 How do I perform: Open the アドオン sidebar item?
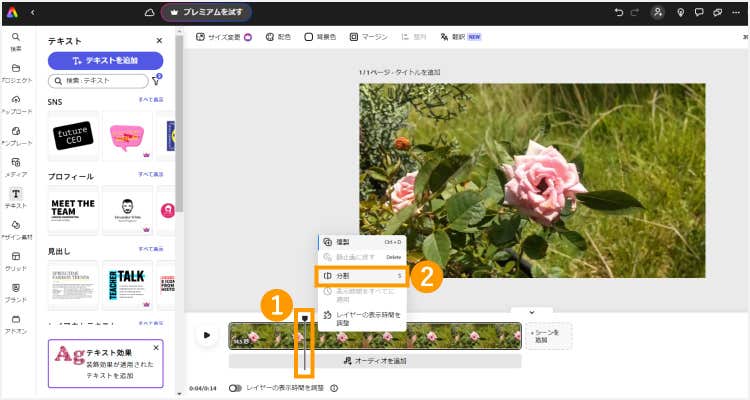16,324
